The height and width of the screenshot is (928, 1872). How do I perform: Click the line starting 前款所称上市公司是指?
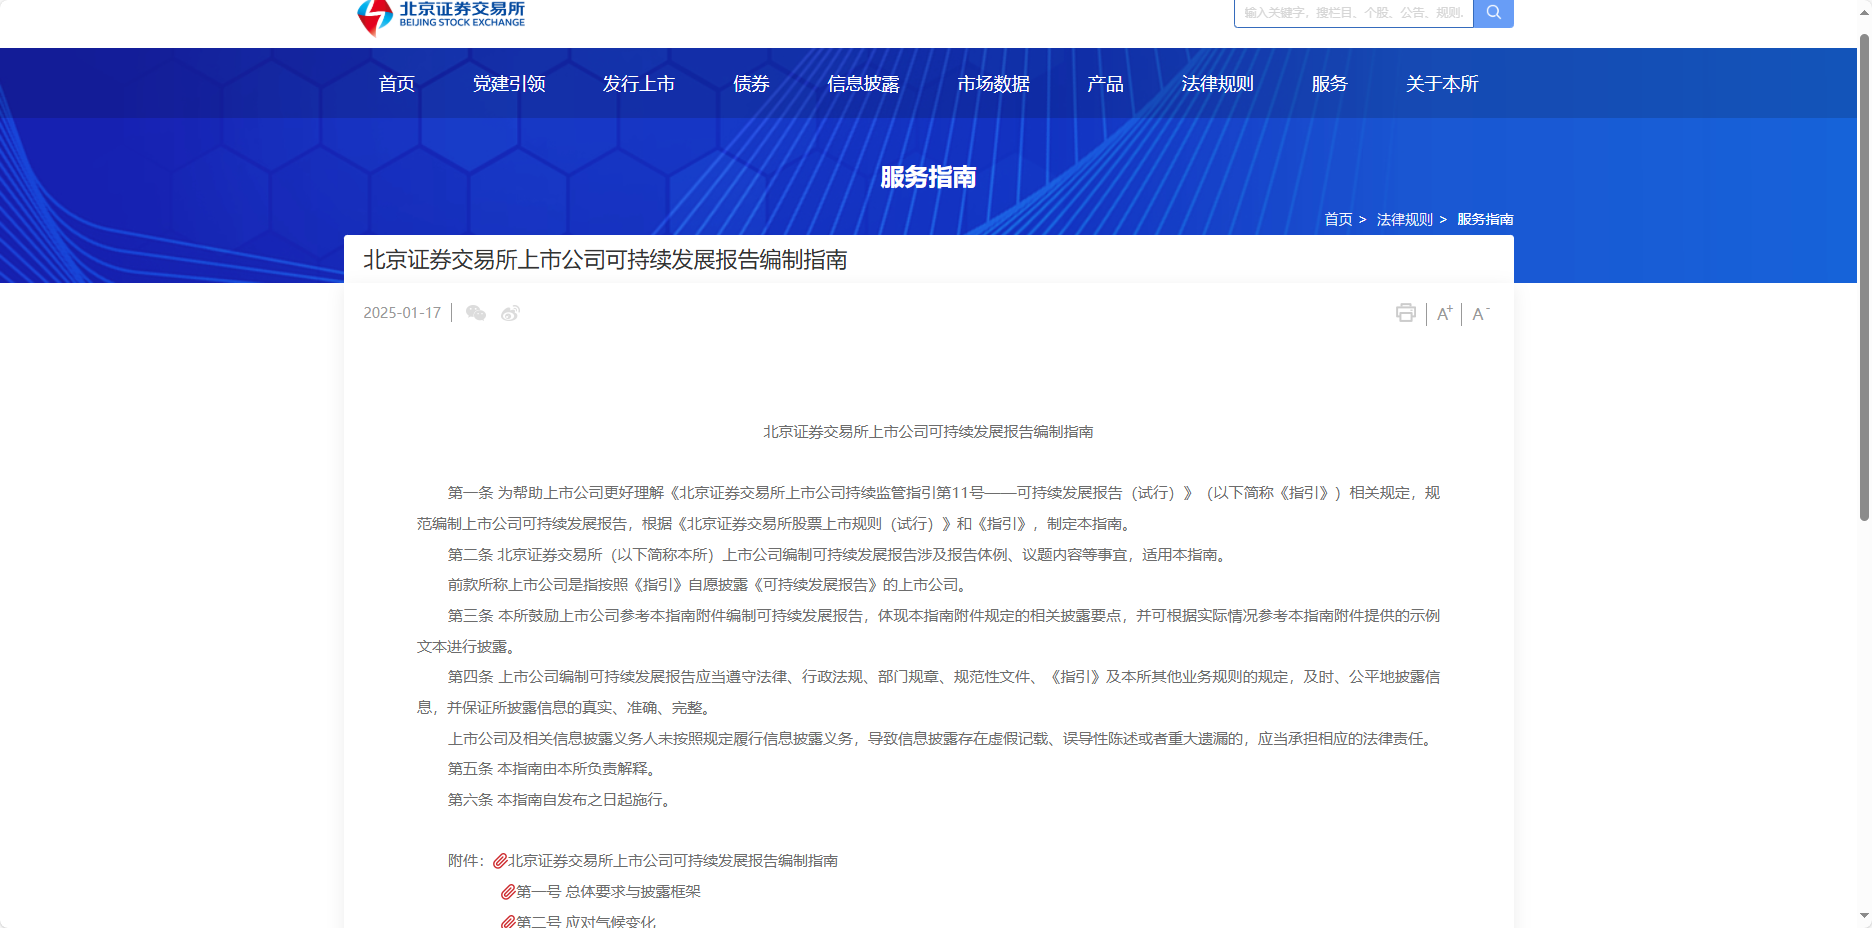(x=709, y=585)
